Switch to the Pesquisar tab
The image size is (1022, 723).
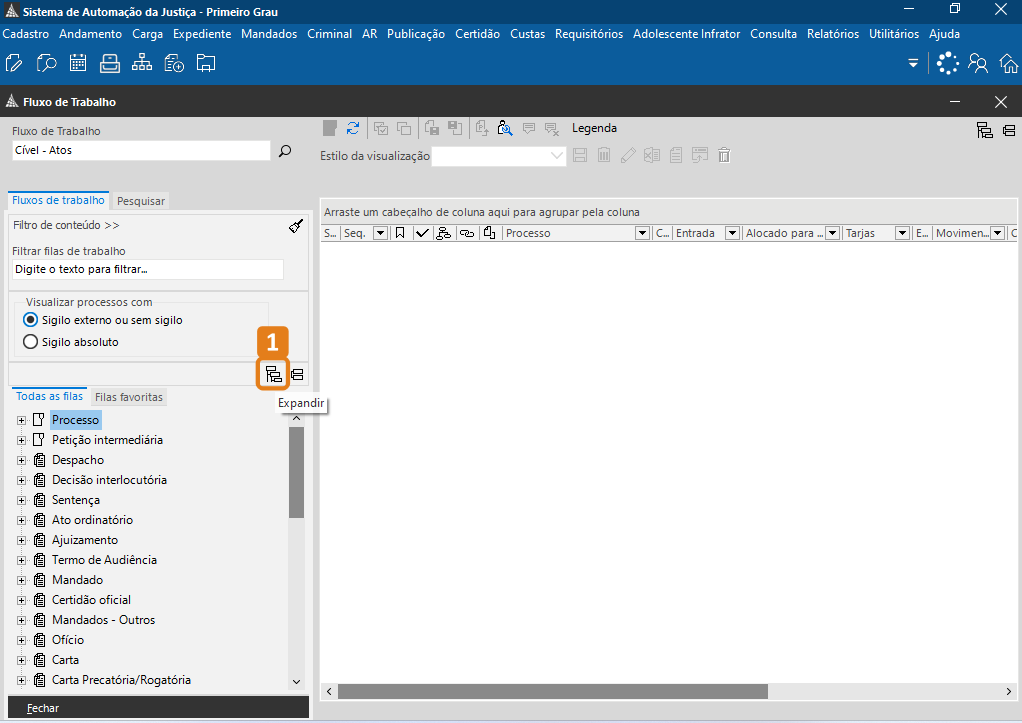point(141,201)
